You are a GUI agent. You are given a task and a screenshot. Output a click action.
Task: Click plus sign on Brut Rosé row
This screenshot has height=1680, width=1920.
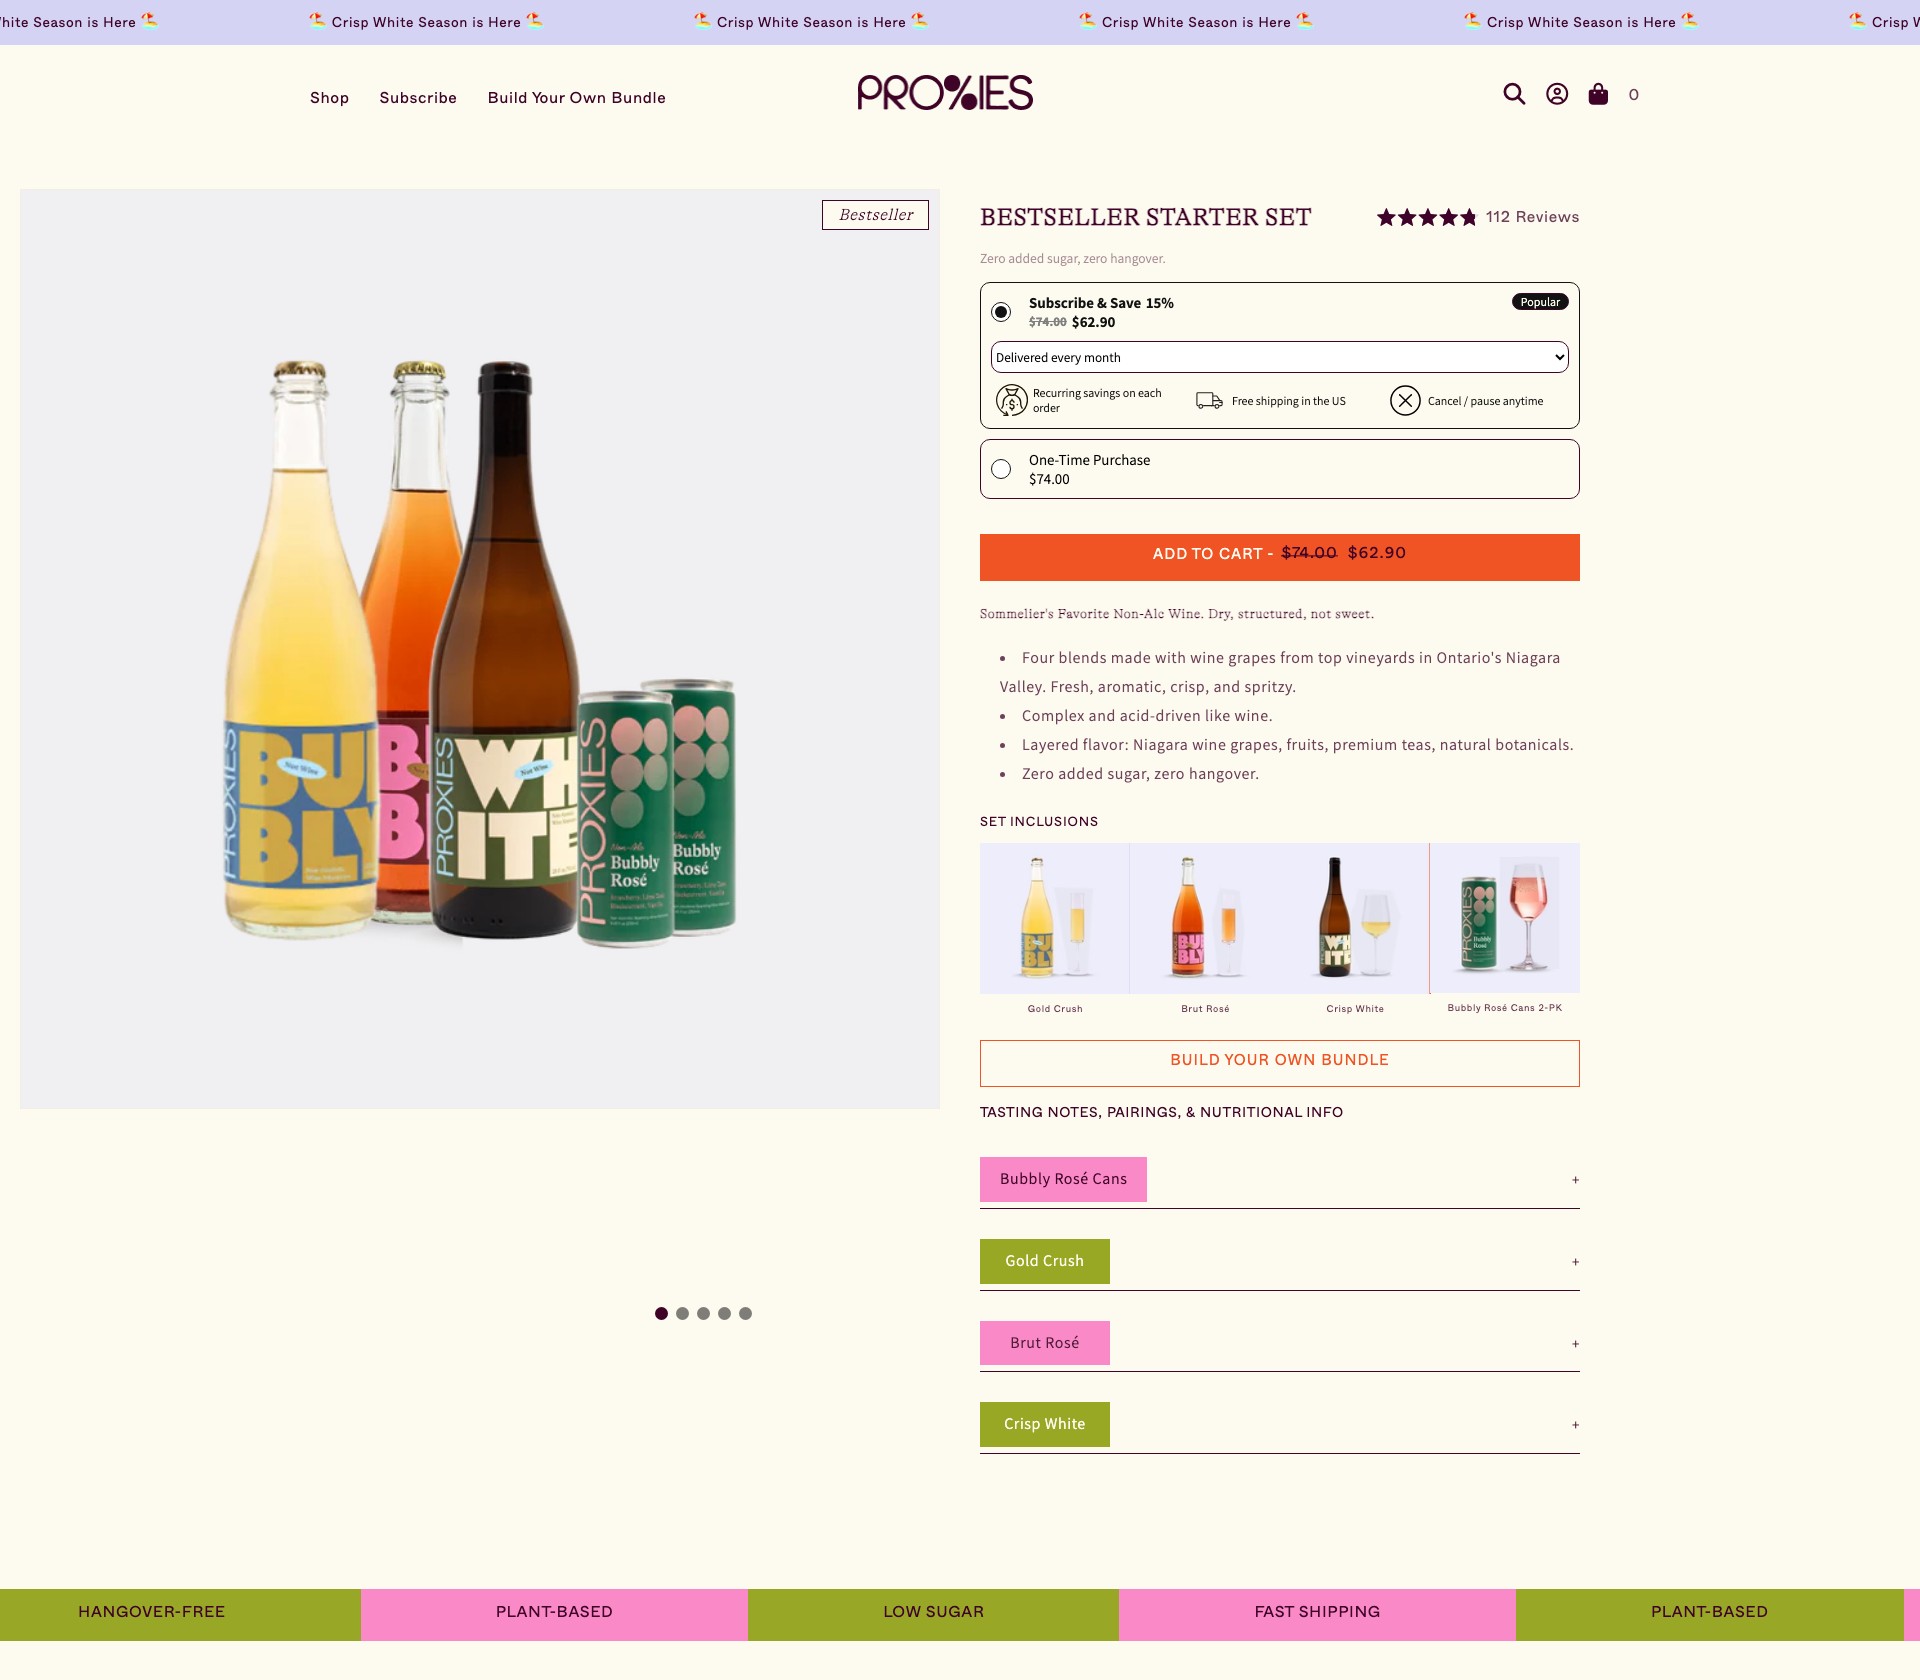tap(1575, 1344)
